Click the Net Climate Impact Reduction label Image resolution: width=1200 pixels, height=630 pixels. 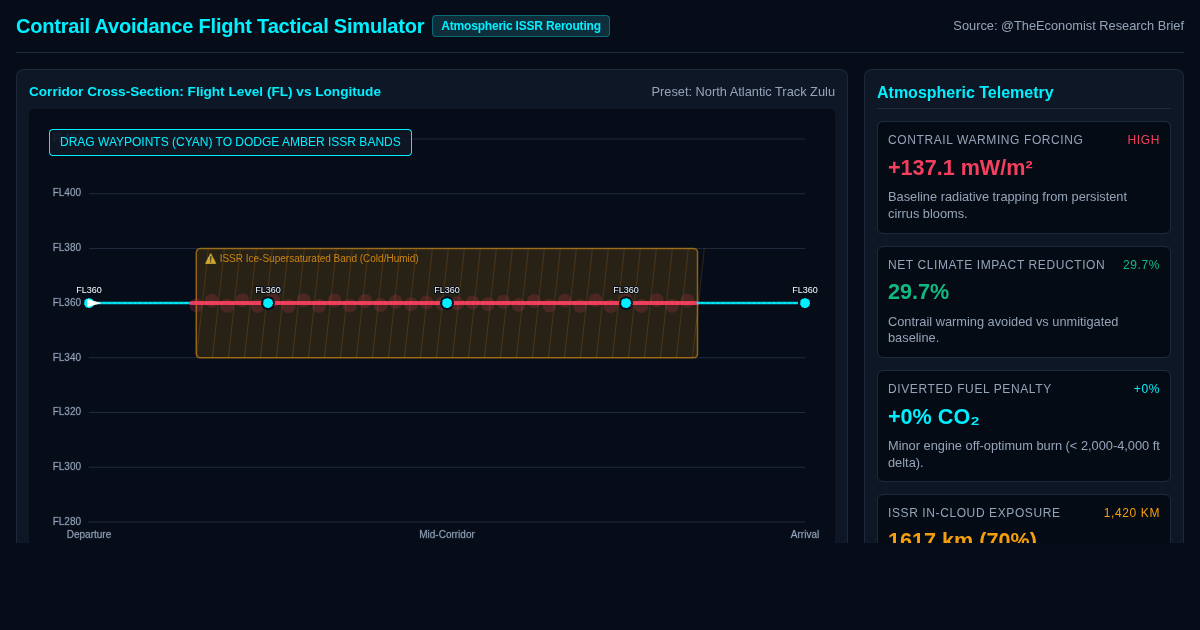[x=996, y=265]
